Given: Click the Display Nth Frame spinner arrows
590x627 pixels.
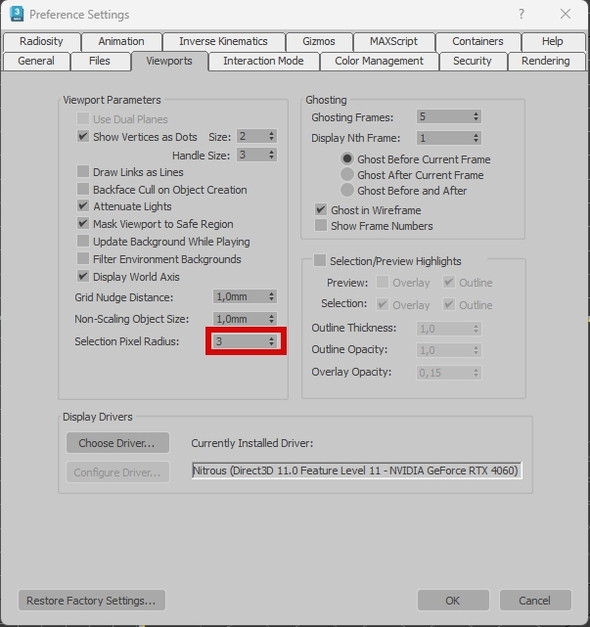Looking at the screenshot, I should point(476,138).
